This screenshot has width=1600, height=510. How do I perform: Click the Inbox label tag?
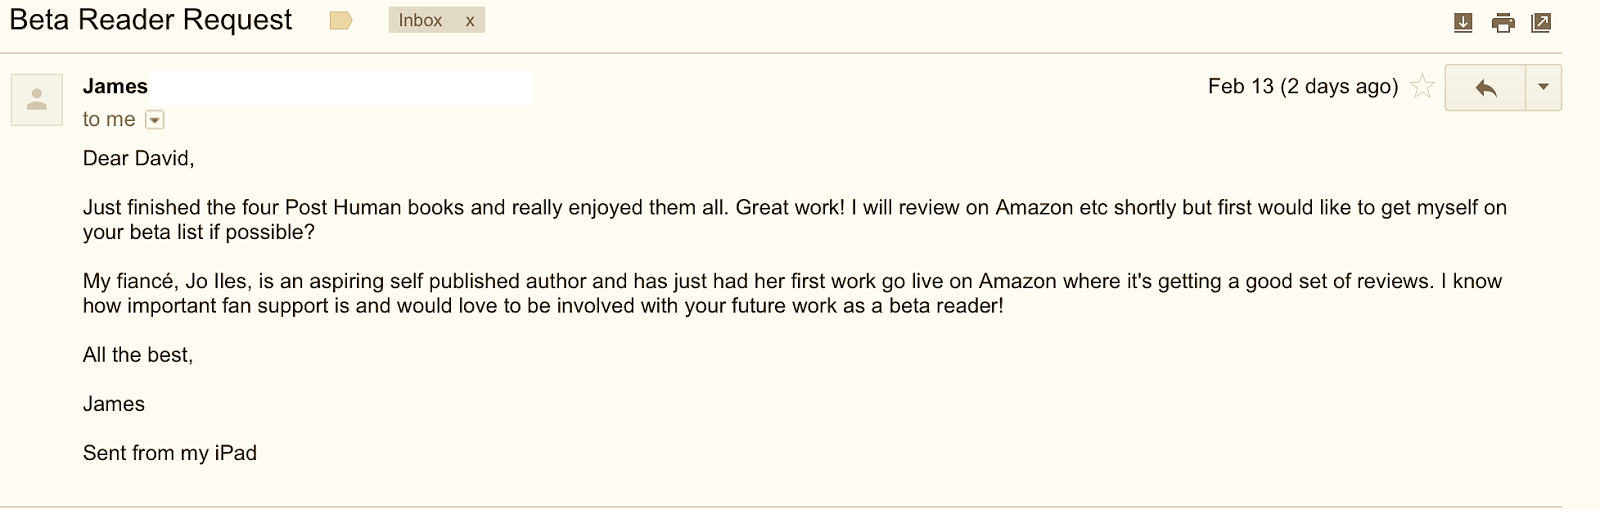[420, 21]
